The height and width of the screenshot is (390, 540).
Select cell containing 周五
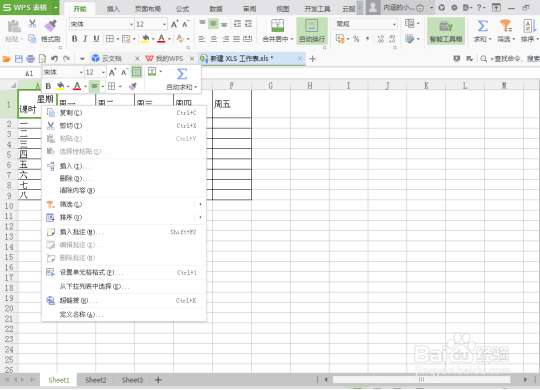click(x=232, y=104)
